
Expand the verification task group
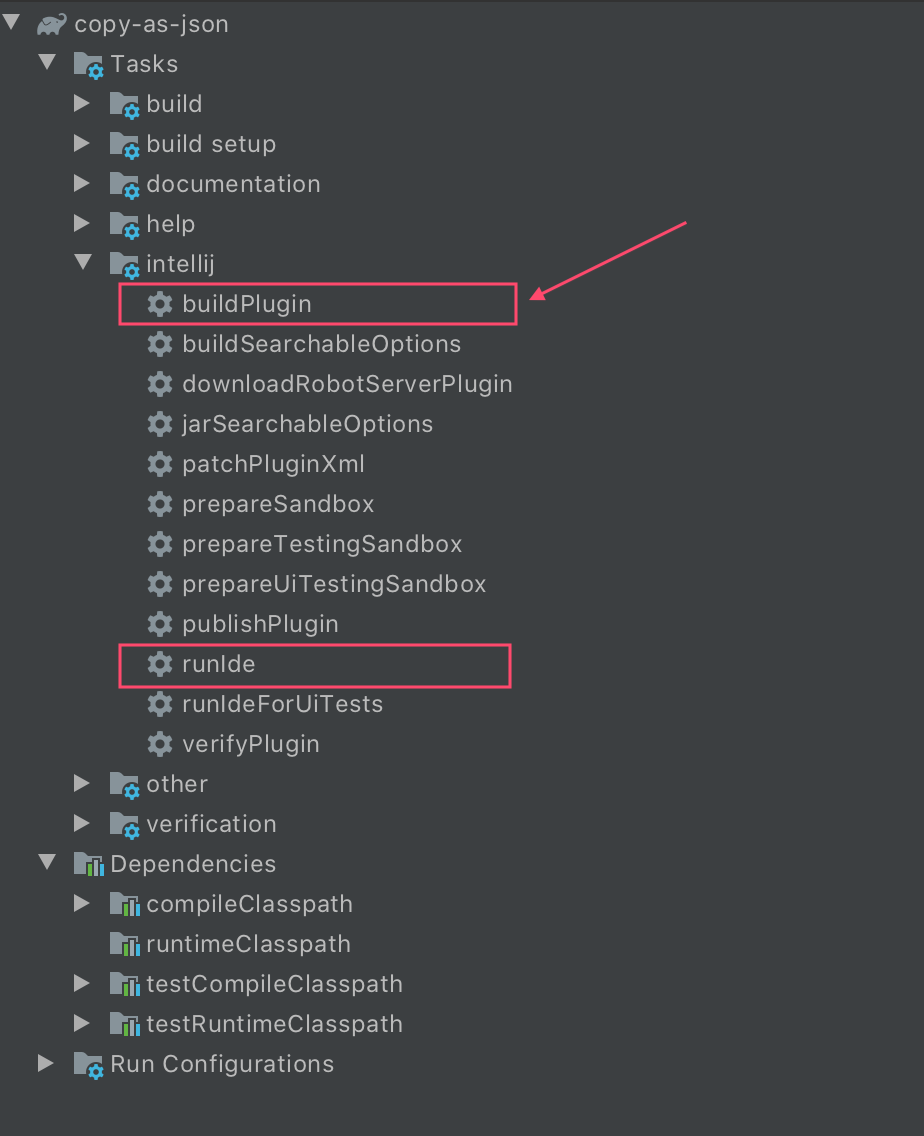pyautogui.click(x=82, y=824)
